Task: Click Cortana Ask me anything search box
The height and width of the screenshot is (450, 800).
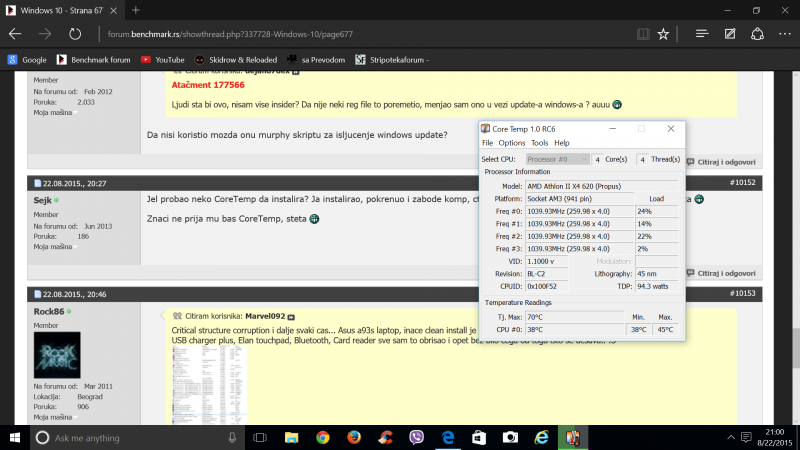Action: [138, 438]
